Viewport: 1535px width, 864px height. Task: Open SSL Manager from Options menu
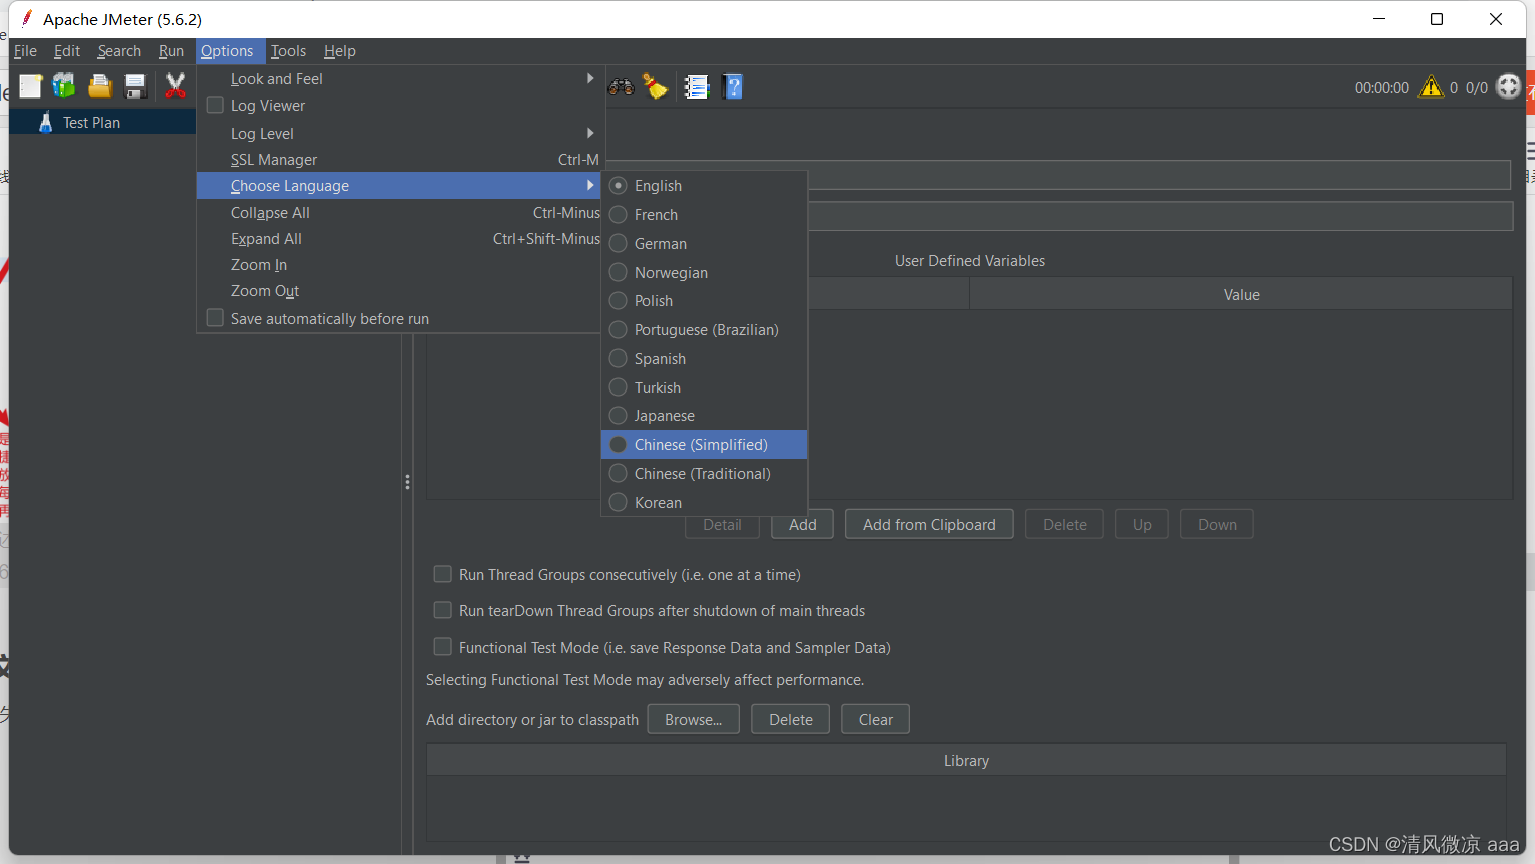(x=400, y=160)
